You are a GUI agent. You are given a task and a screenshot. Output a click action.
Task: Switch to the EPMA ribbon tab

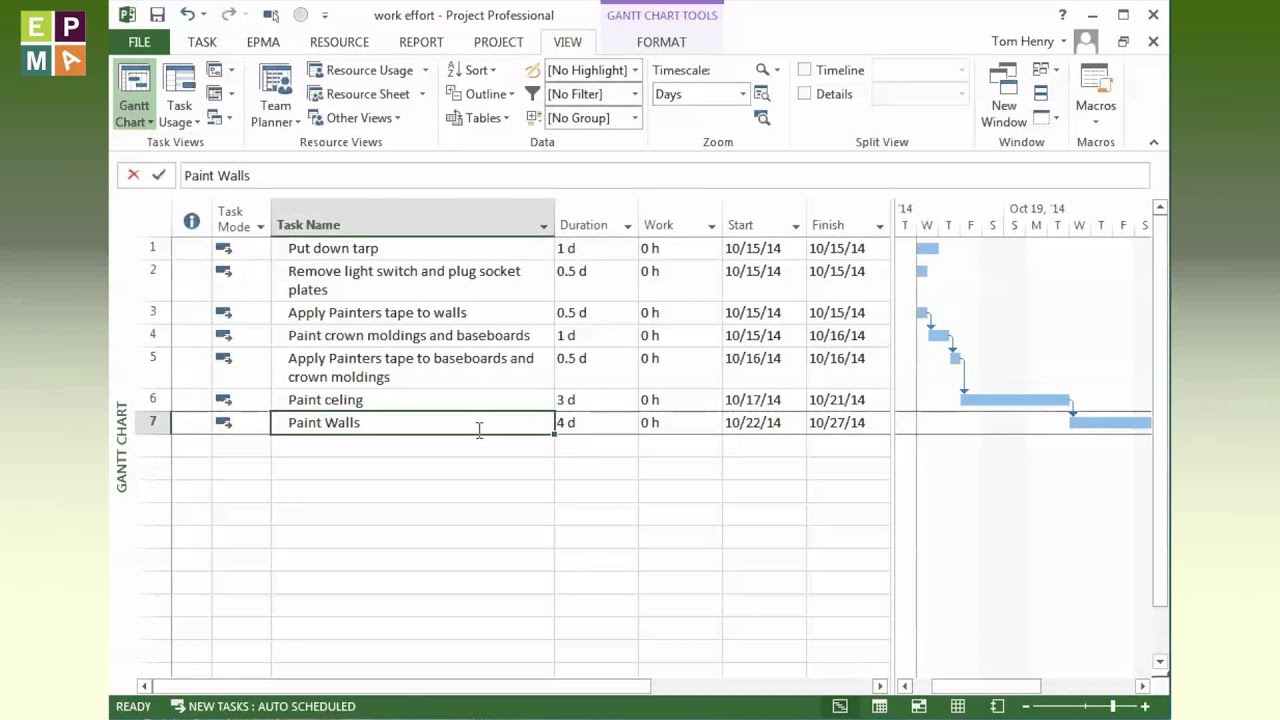(x=263, y=42)
